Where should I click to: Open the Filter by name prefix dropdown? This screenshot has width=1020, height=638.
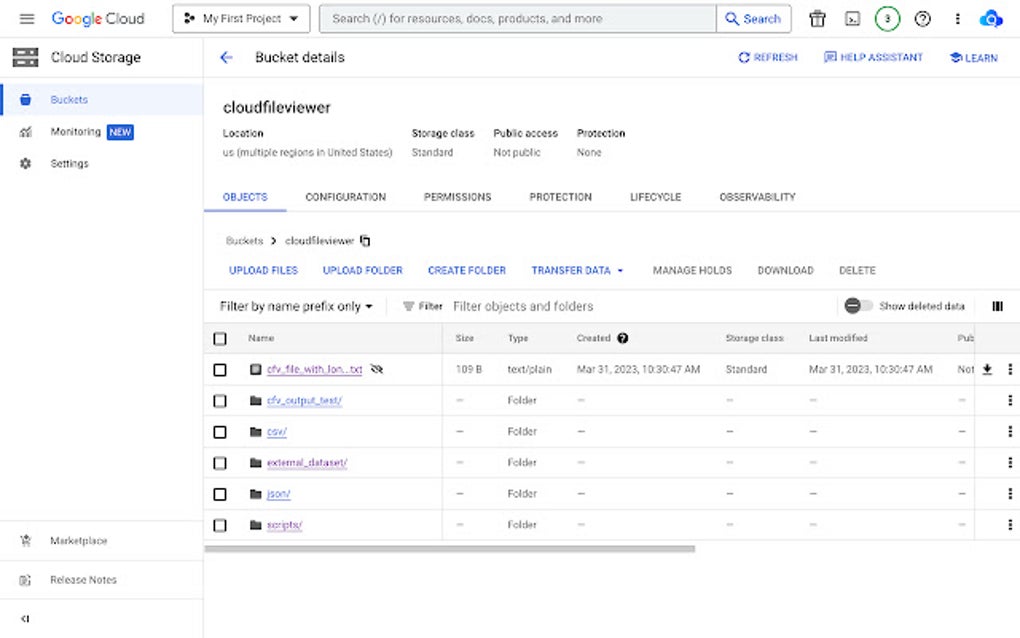coord(293,306)
